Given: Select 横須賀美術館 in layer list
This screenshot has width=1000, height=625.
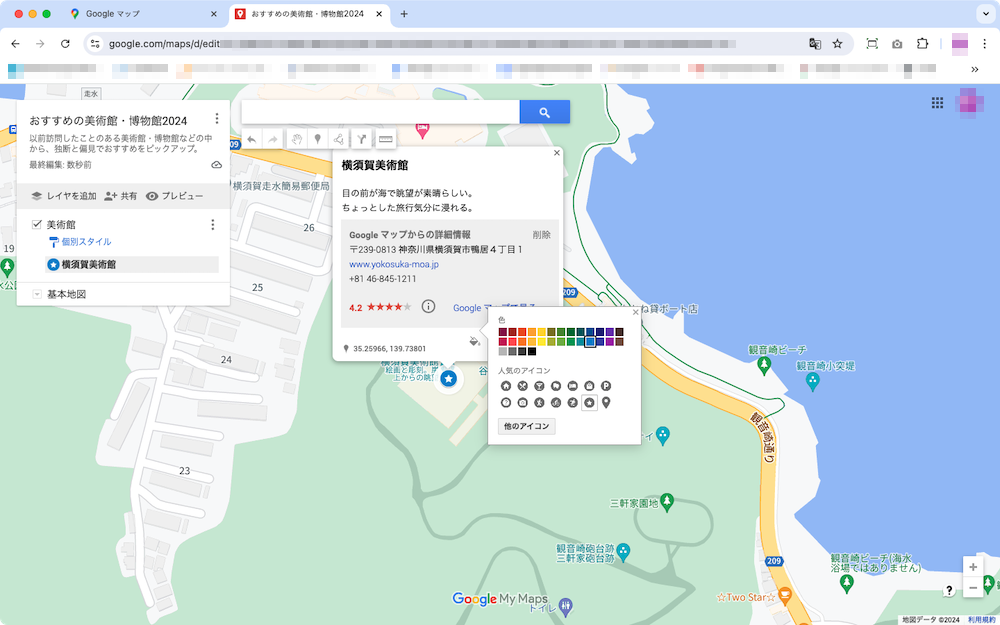Looking at the screenshot, I should pyautogui.click(x=132, y=264).
